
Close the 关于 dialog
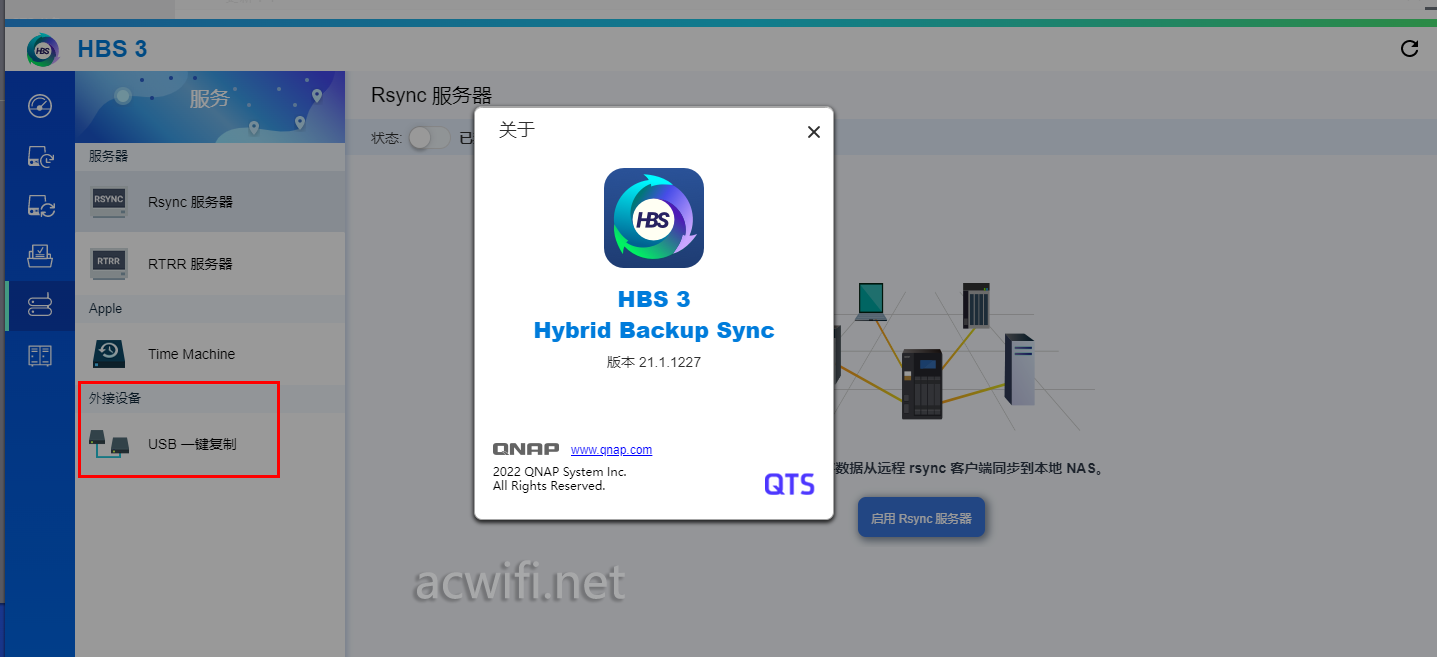(814, 132)
